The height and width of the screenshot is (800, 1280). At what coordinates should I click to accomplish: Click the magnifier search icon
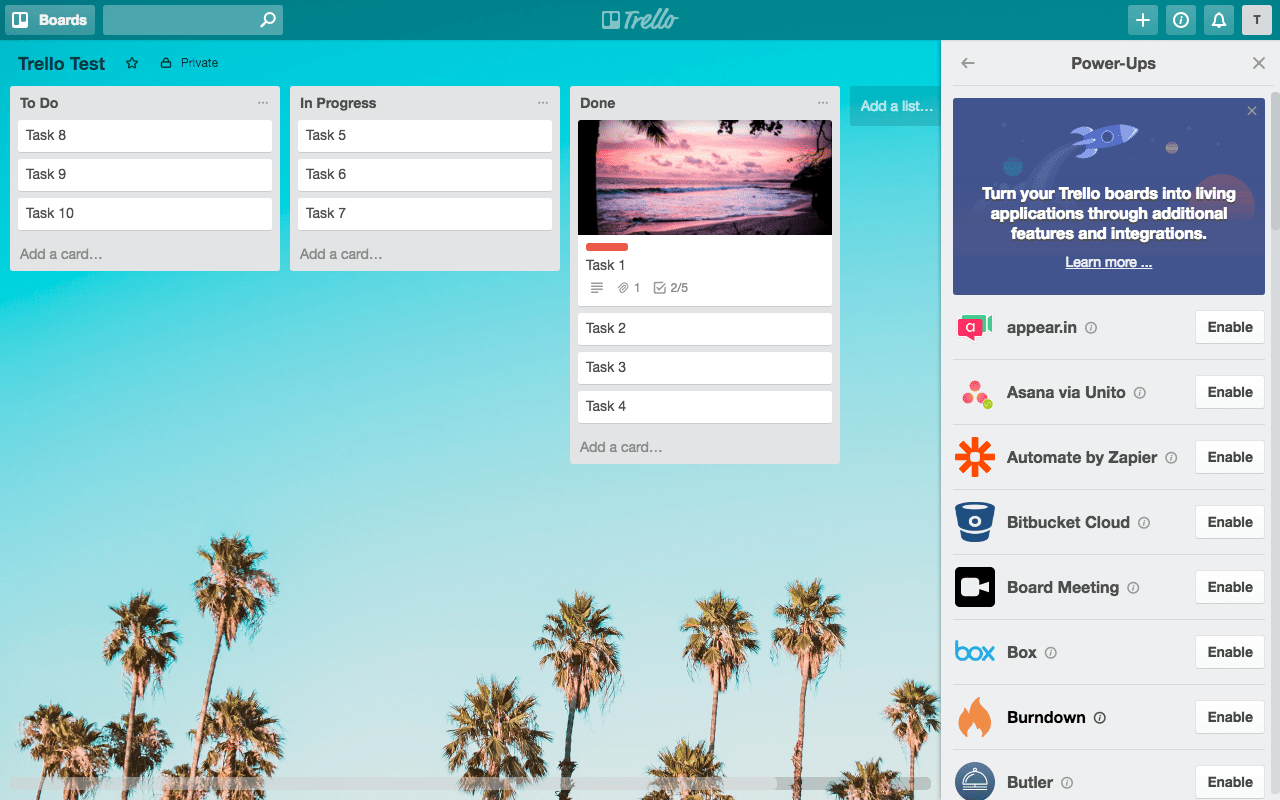pos(267,20)
